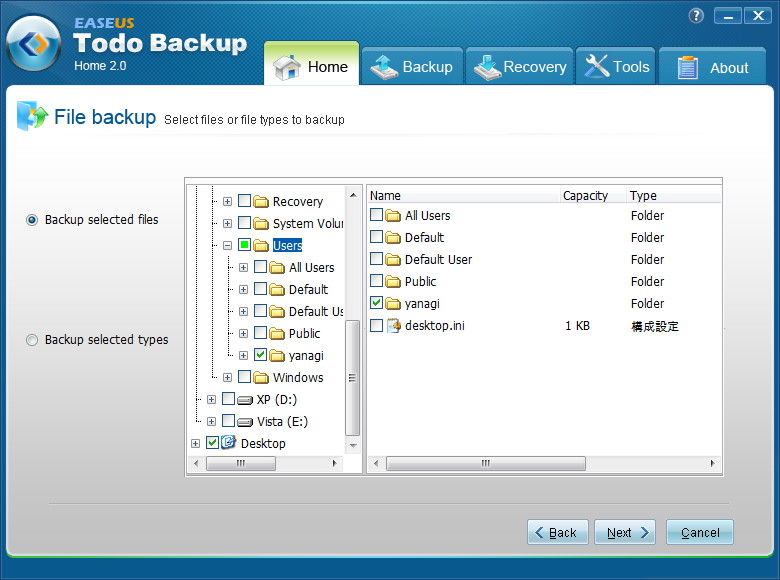Click the Default User folder icon in list

point(393,260)
